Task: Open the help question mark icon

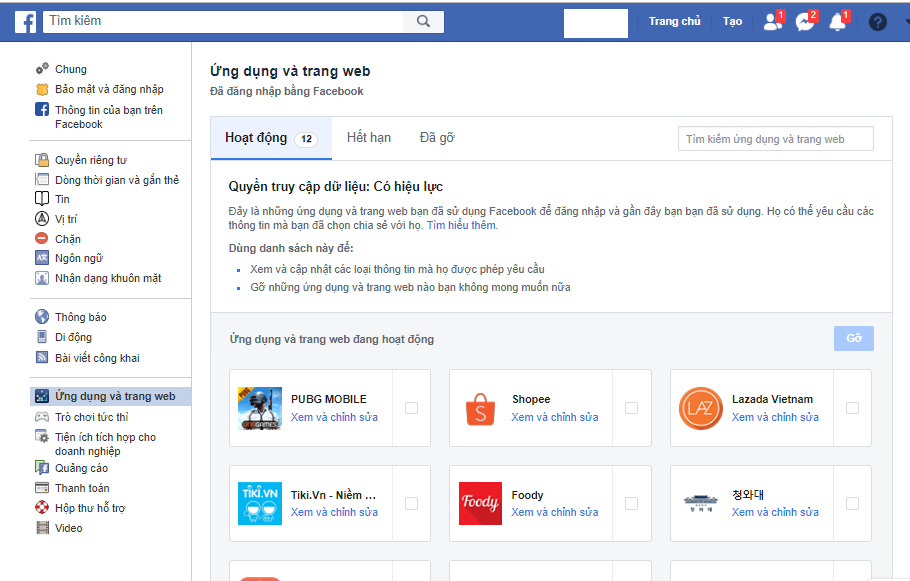Action: pyautogui.click(x=878, y=22)
